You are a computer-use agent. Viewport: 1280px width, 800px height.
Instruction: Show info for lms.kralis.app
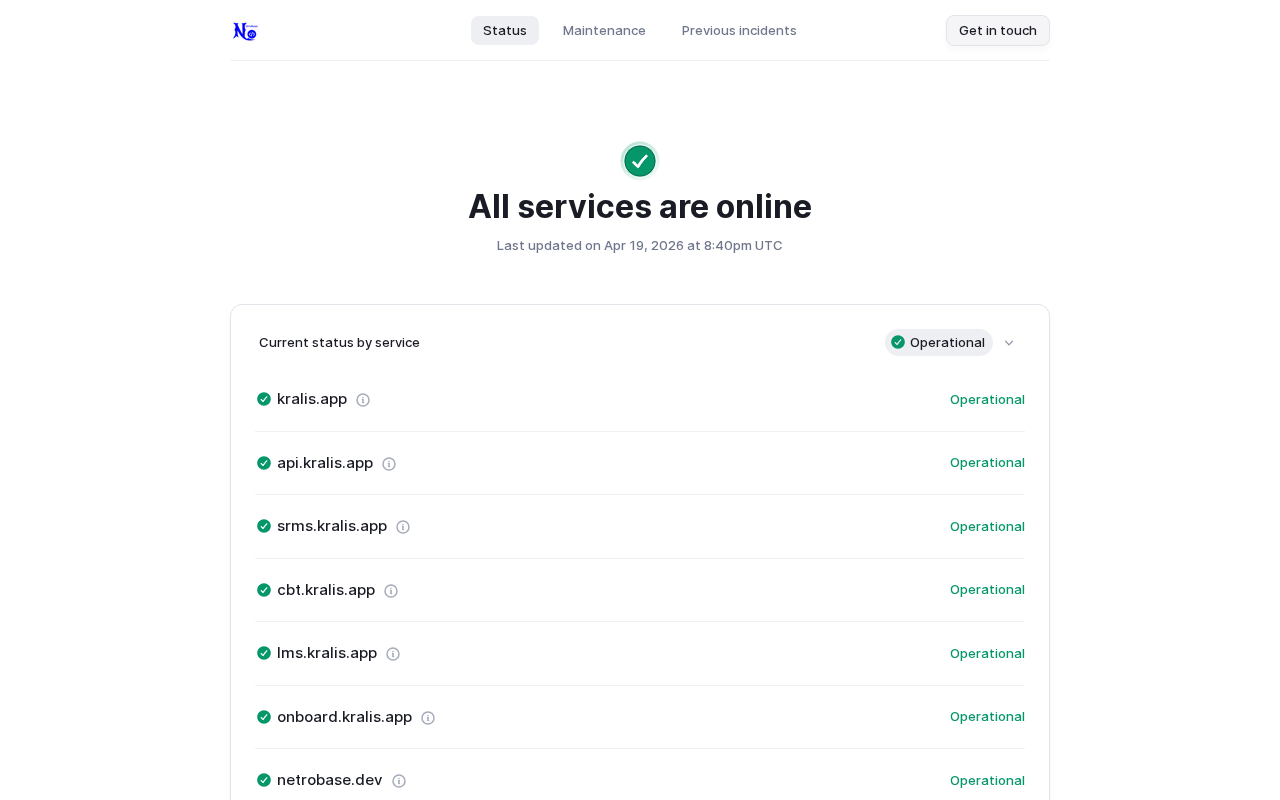tap(393, 654)
